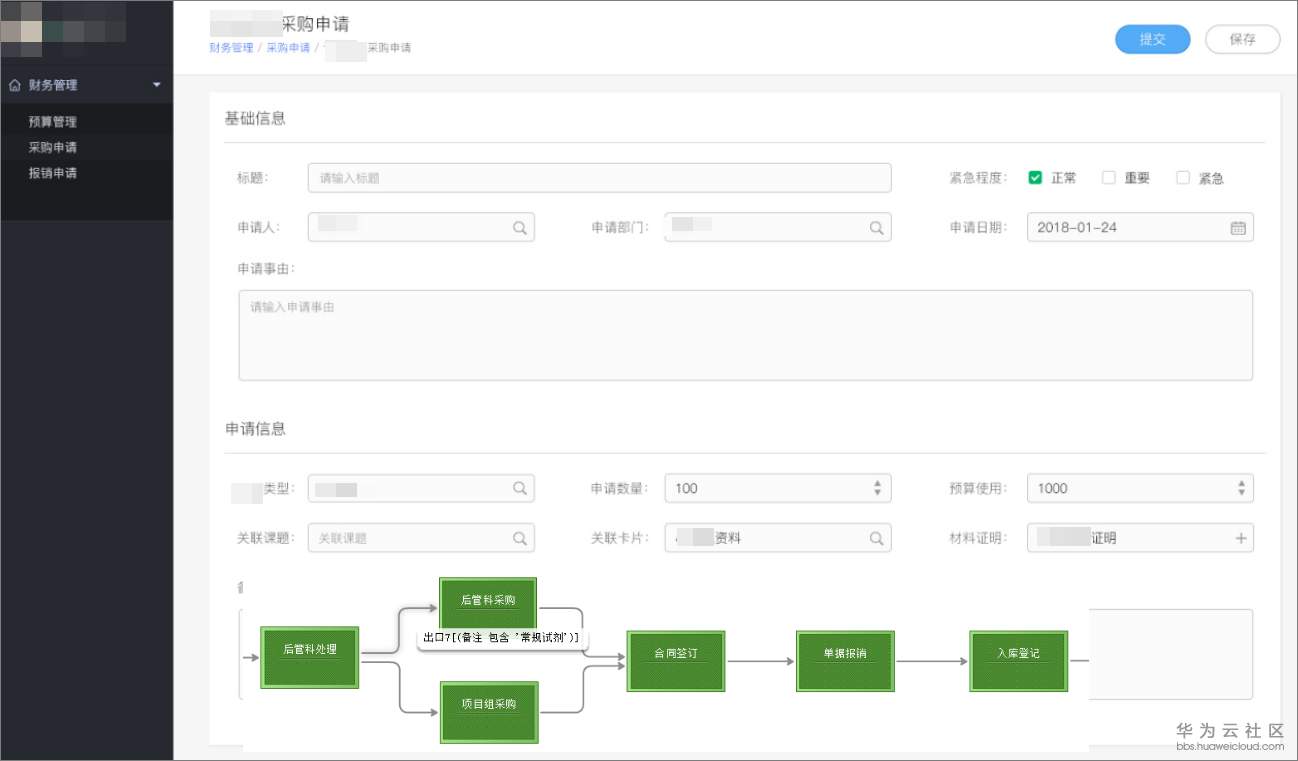Uncheck the 正常 urgency checkbox
Image resolution: width=1298 pixels, height=761 pixels.
point(1035,178)
